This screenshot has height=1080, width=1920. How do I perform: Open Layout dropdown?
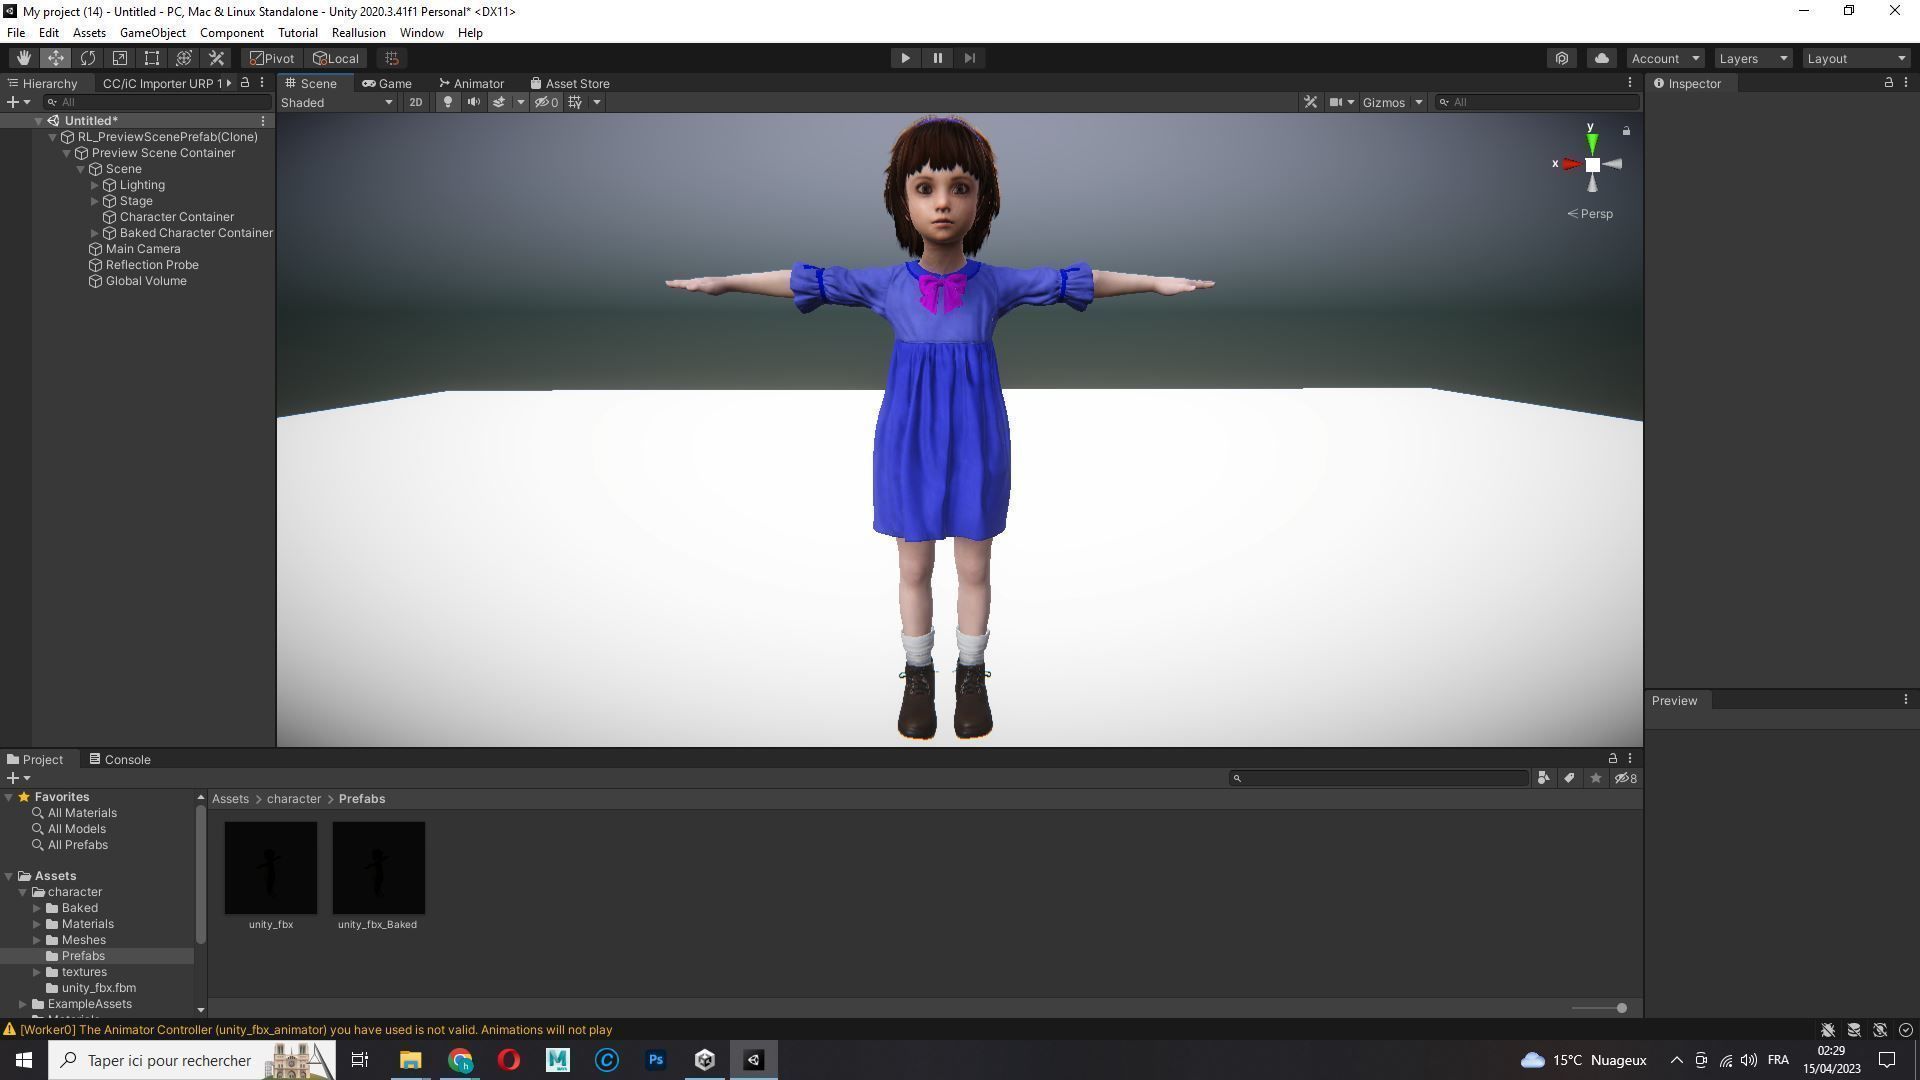point(1856,58)
